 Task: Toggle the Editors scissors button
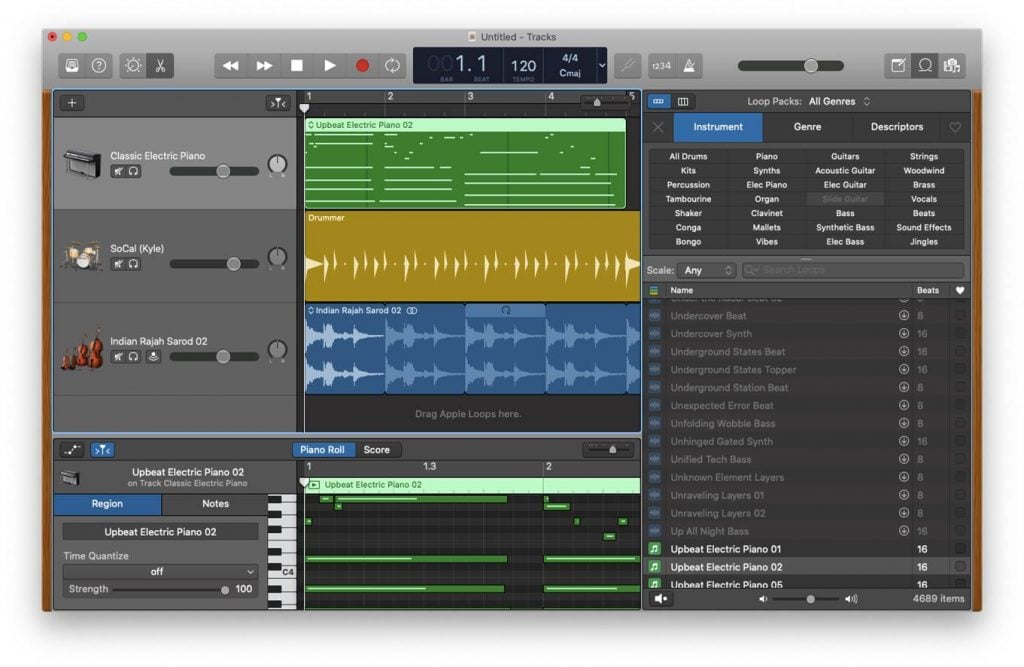tap(160, 65)
